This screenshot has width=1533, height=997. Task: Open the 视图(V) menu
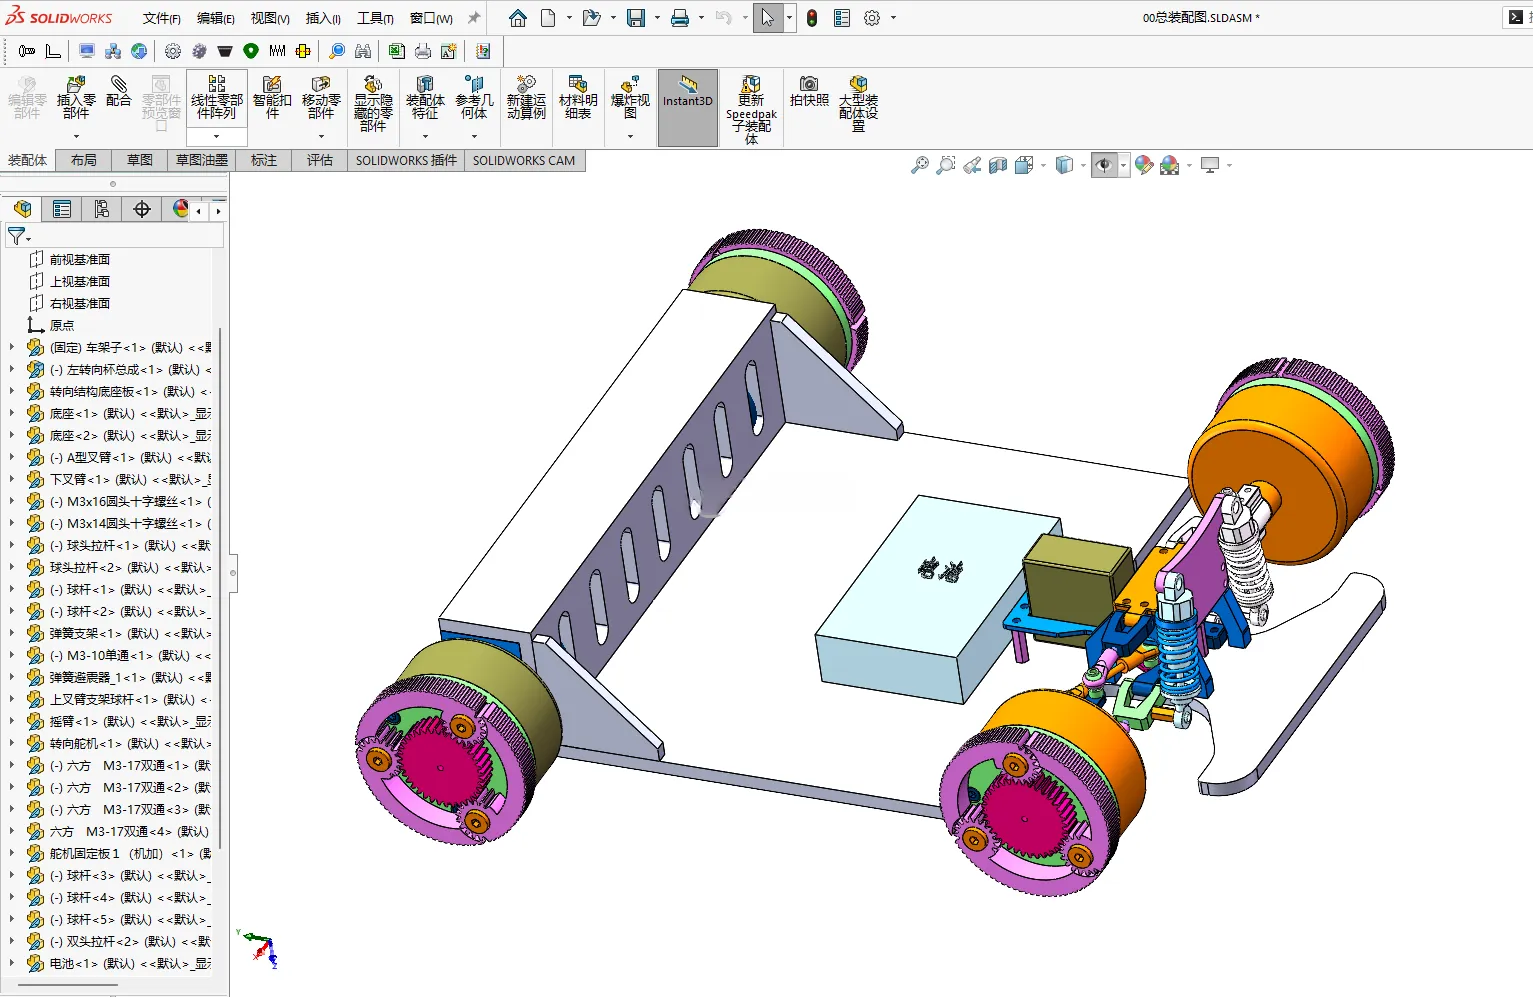[x=270, y=18]
